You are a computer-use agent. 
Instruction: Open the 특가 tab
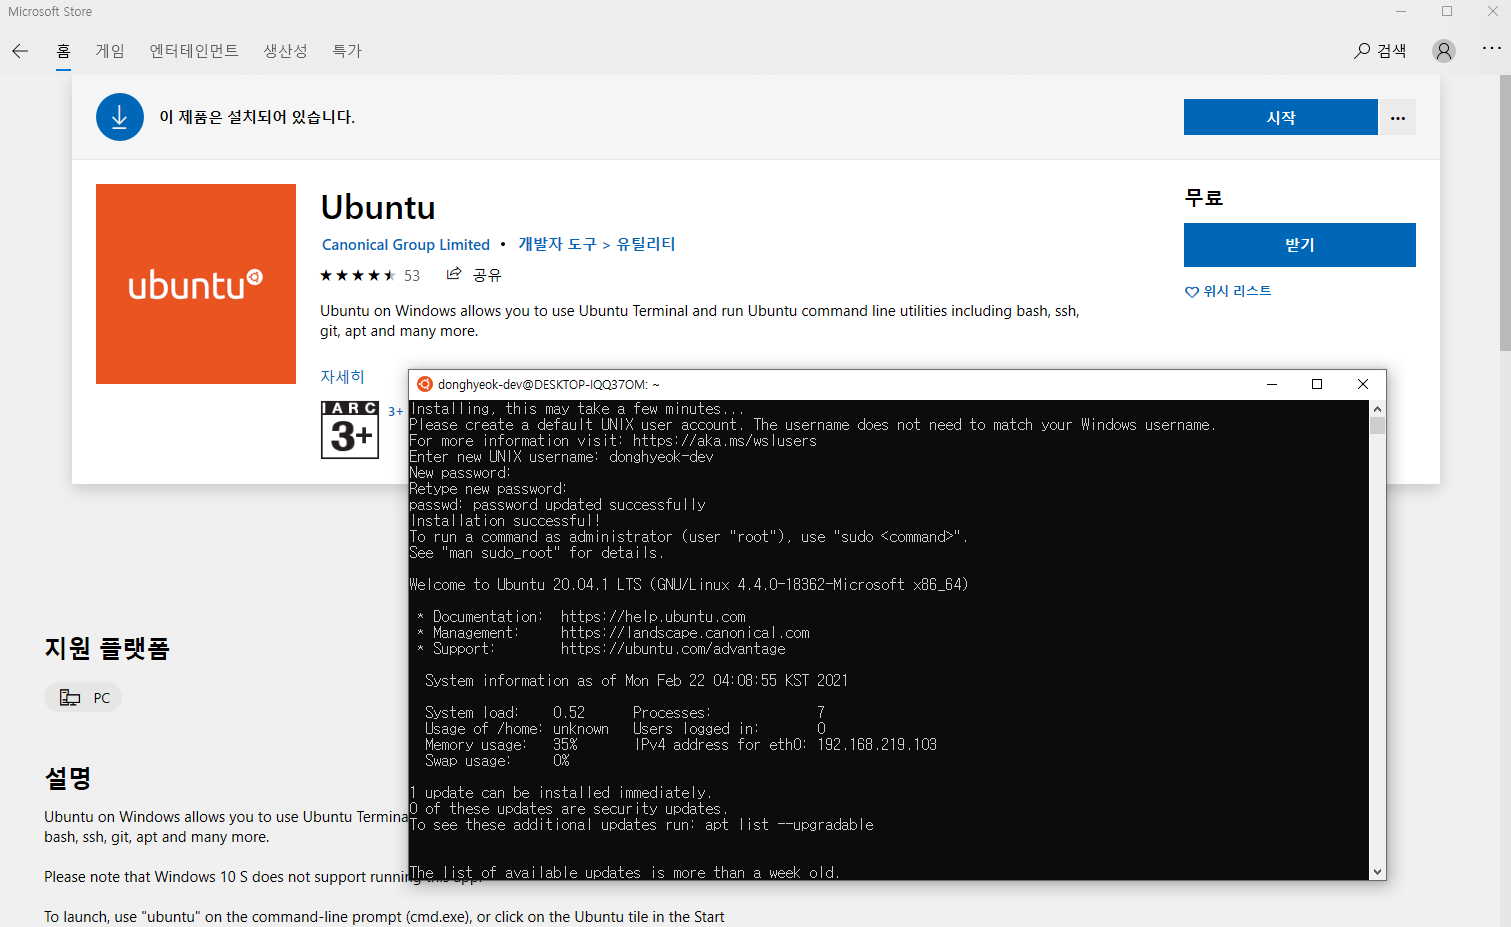coord(347,51)
